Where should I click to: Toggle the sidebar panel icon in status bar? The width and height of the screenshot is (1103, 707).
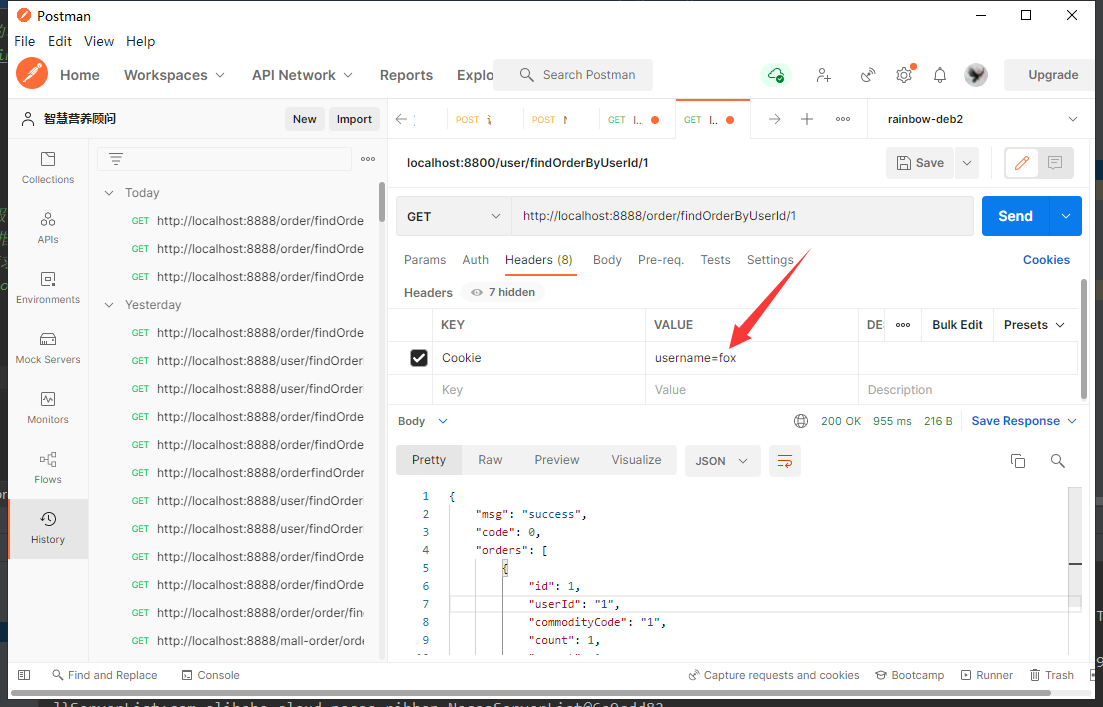[24, 675]
